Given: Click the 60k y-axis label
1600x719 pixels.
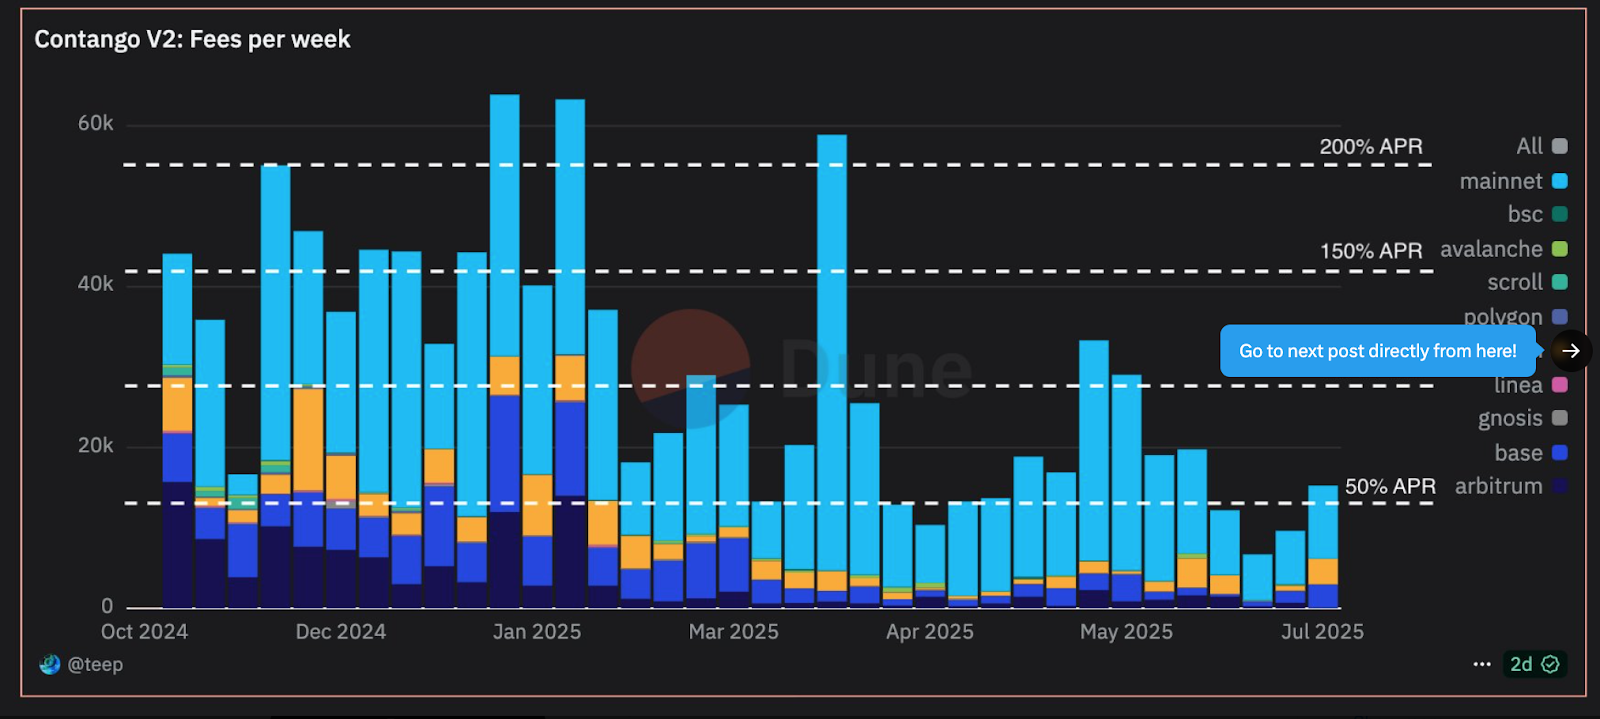Looking at the screenshot, I should pyautogui.click(x=96, y=123).
